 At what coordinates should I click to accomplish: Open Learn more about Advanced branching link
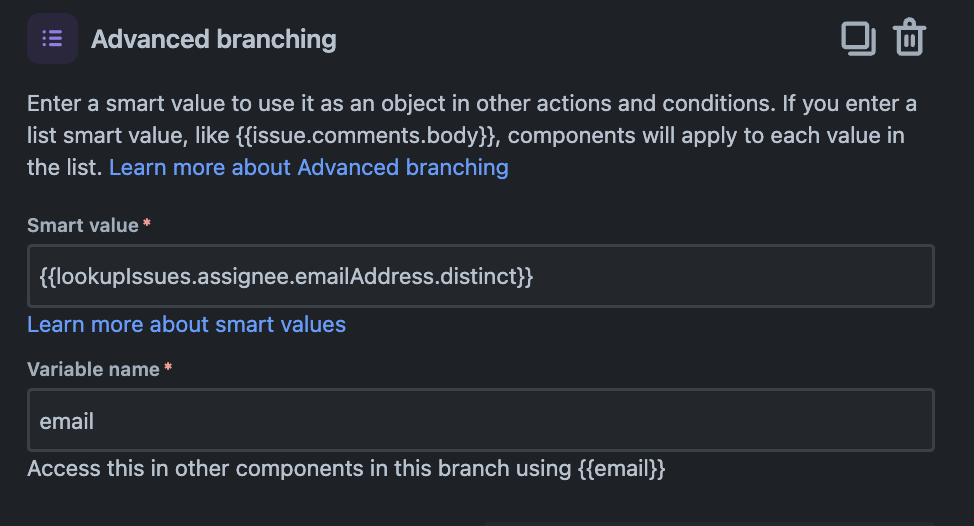[309, 168]
